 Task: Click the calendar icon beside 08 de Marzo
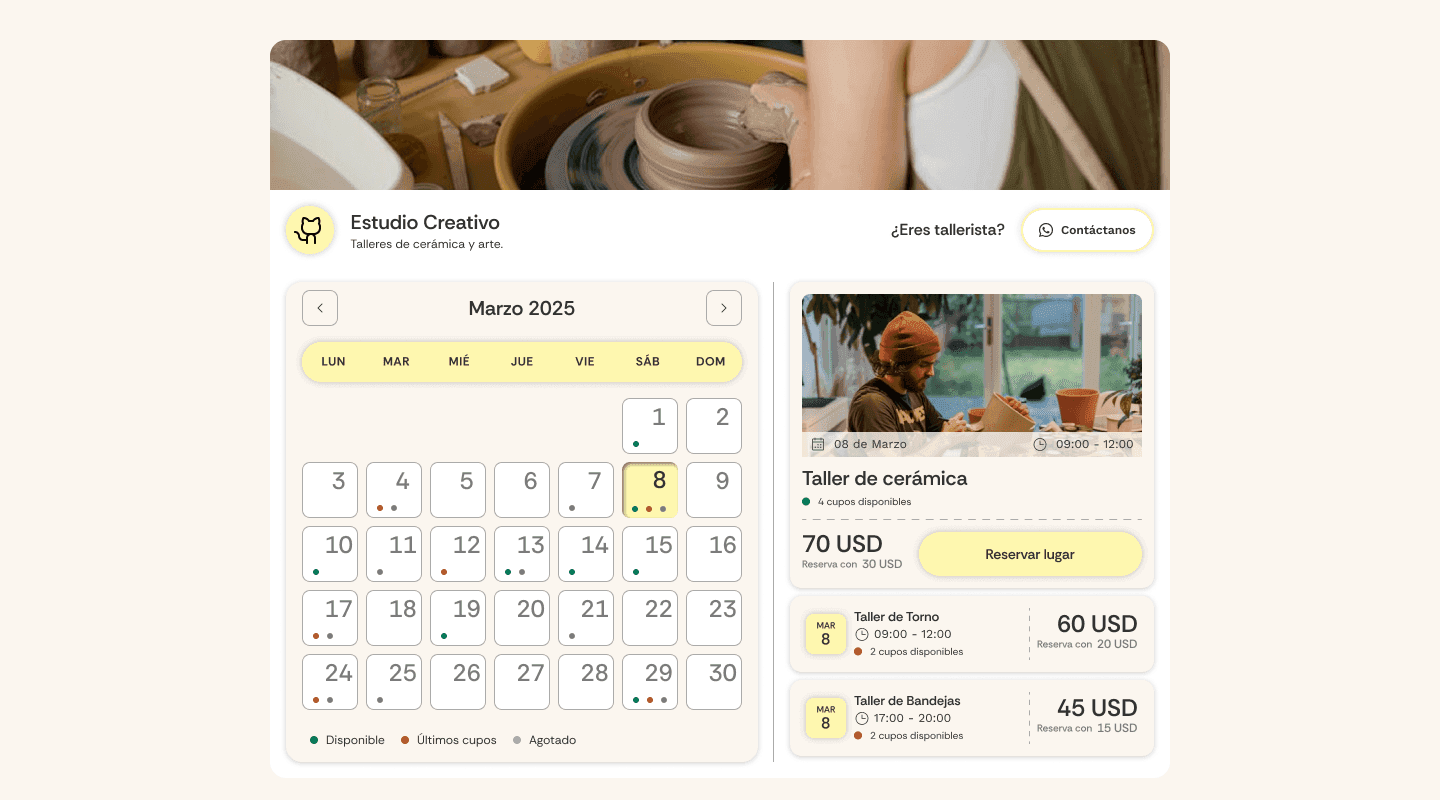(818, 444)
